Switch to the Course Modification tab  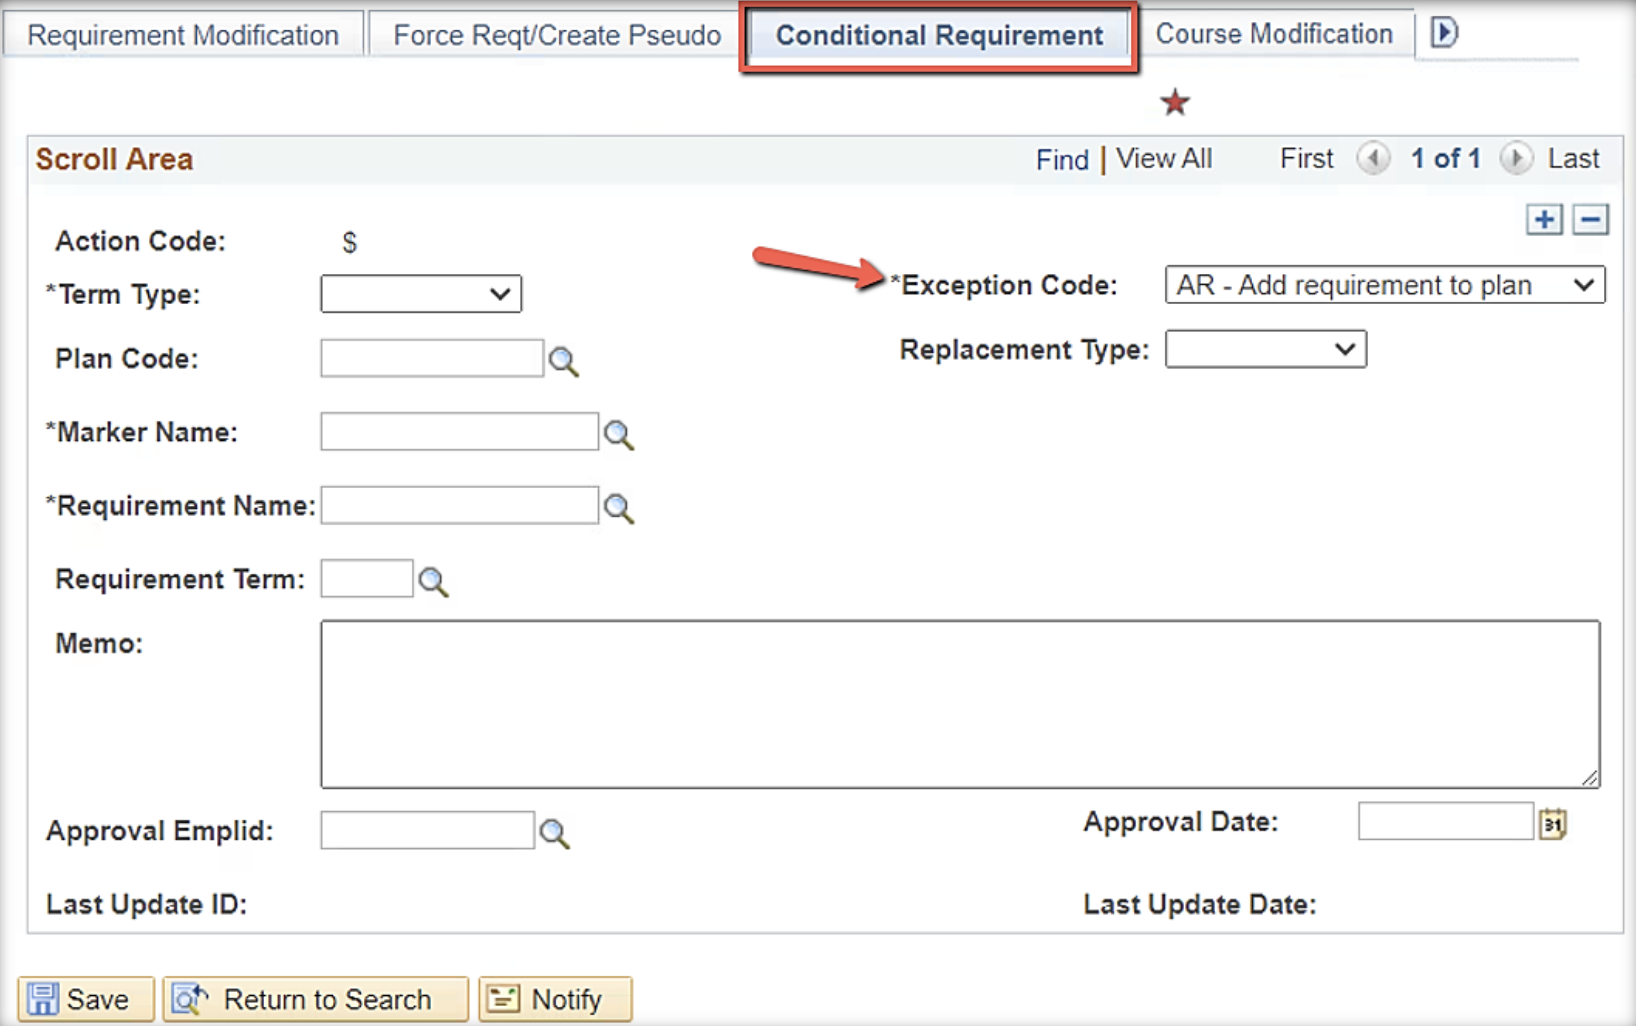tap(1274, 33)
